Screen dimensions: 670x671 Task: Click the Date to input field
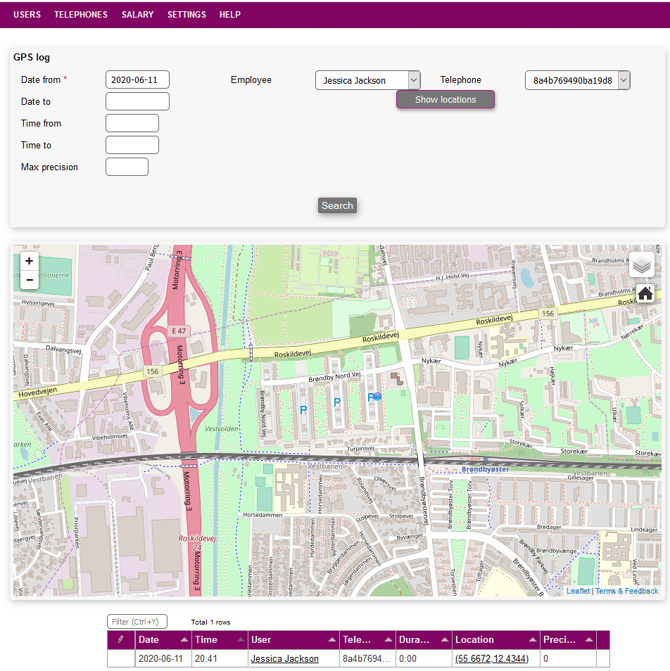tap(137, 102)
